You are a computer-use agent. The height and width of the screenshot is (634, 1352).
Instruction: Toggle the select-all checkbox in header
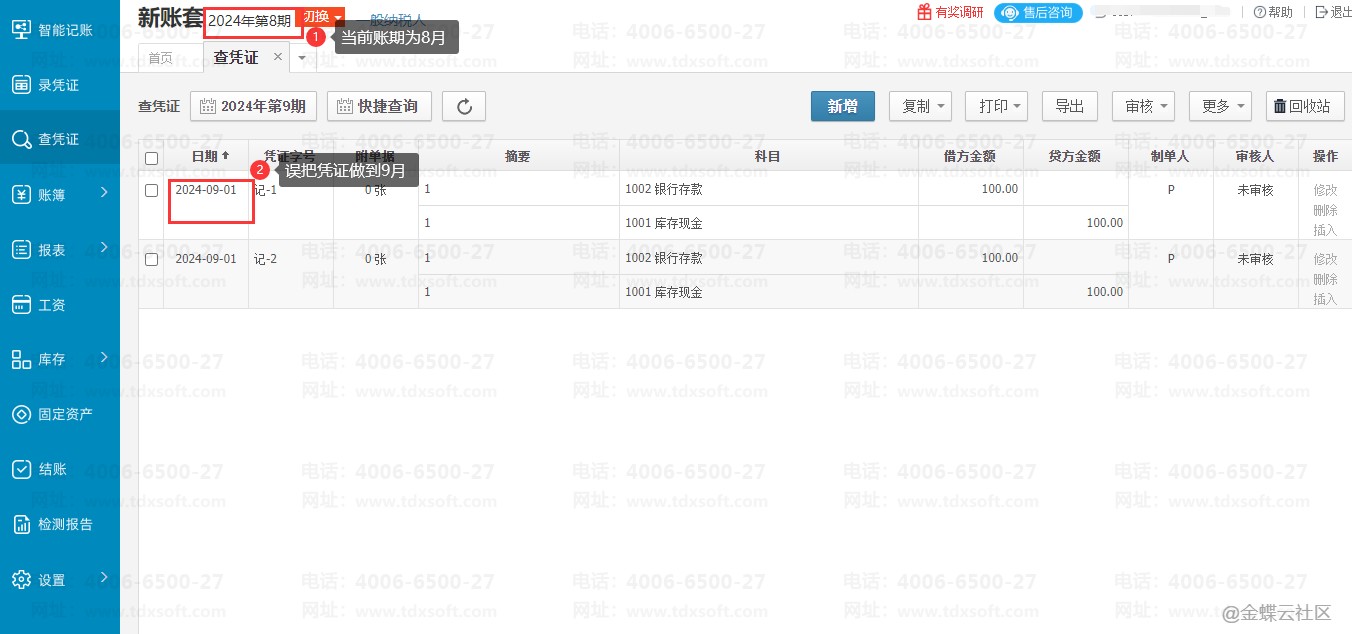tap(151, 158)
